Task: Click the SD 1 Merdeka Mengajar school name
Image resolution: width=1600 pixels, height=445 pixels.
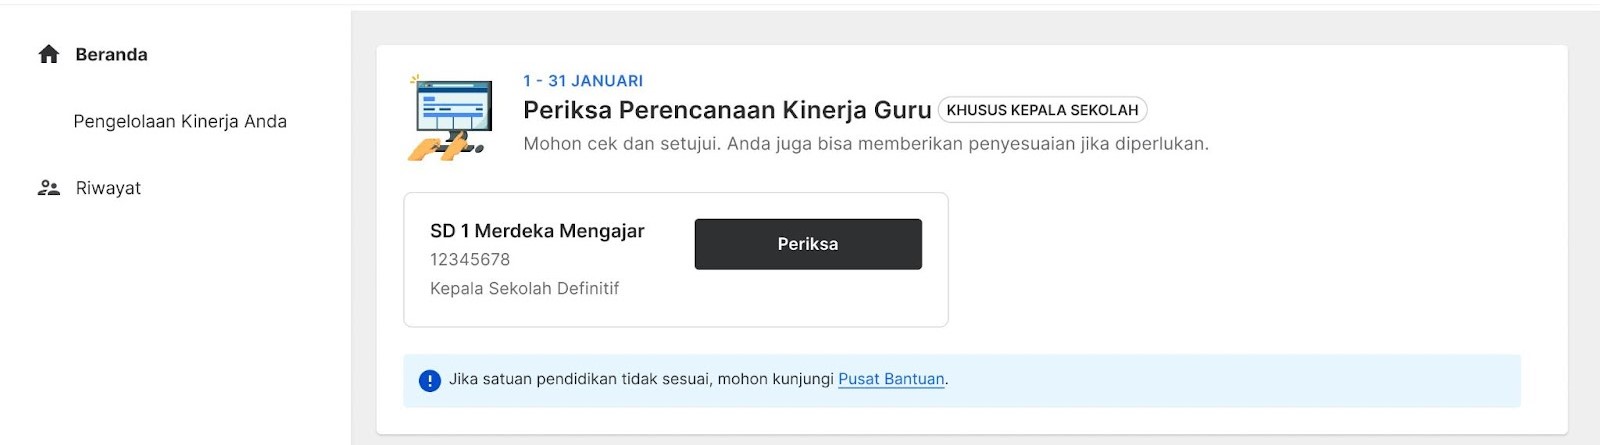Action: point(537,231)
